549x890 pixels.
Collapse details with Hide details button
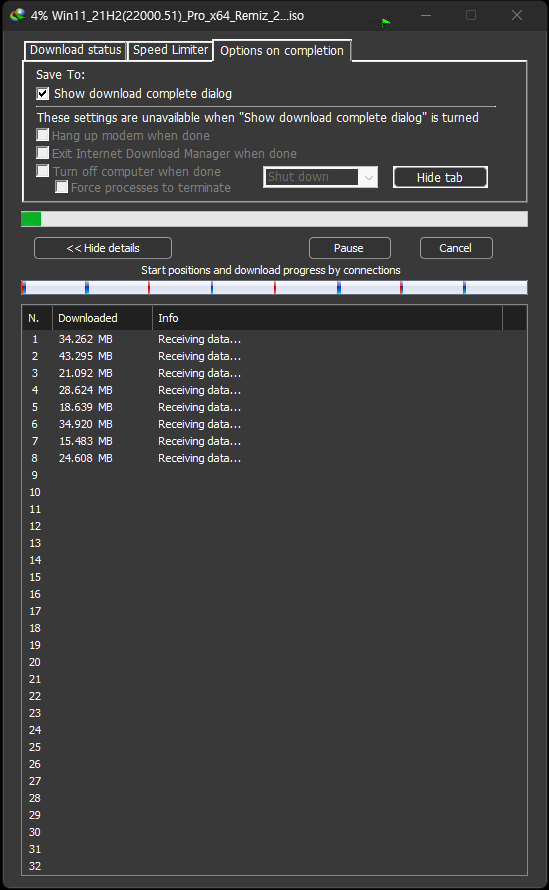point(103,248)
